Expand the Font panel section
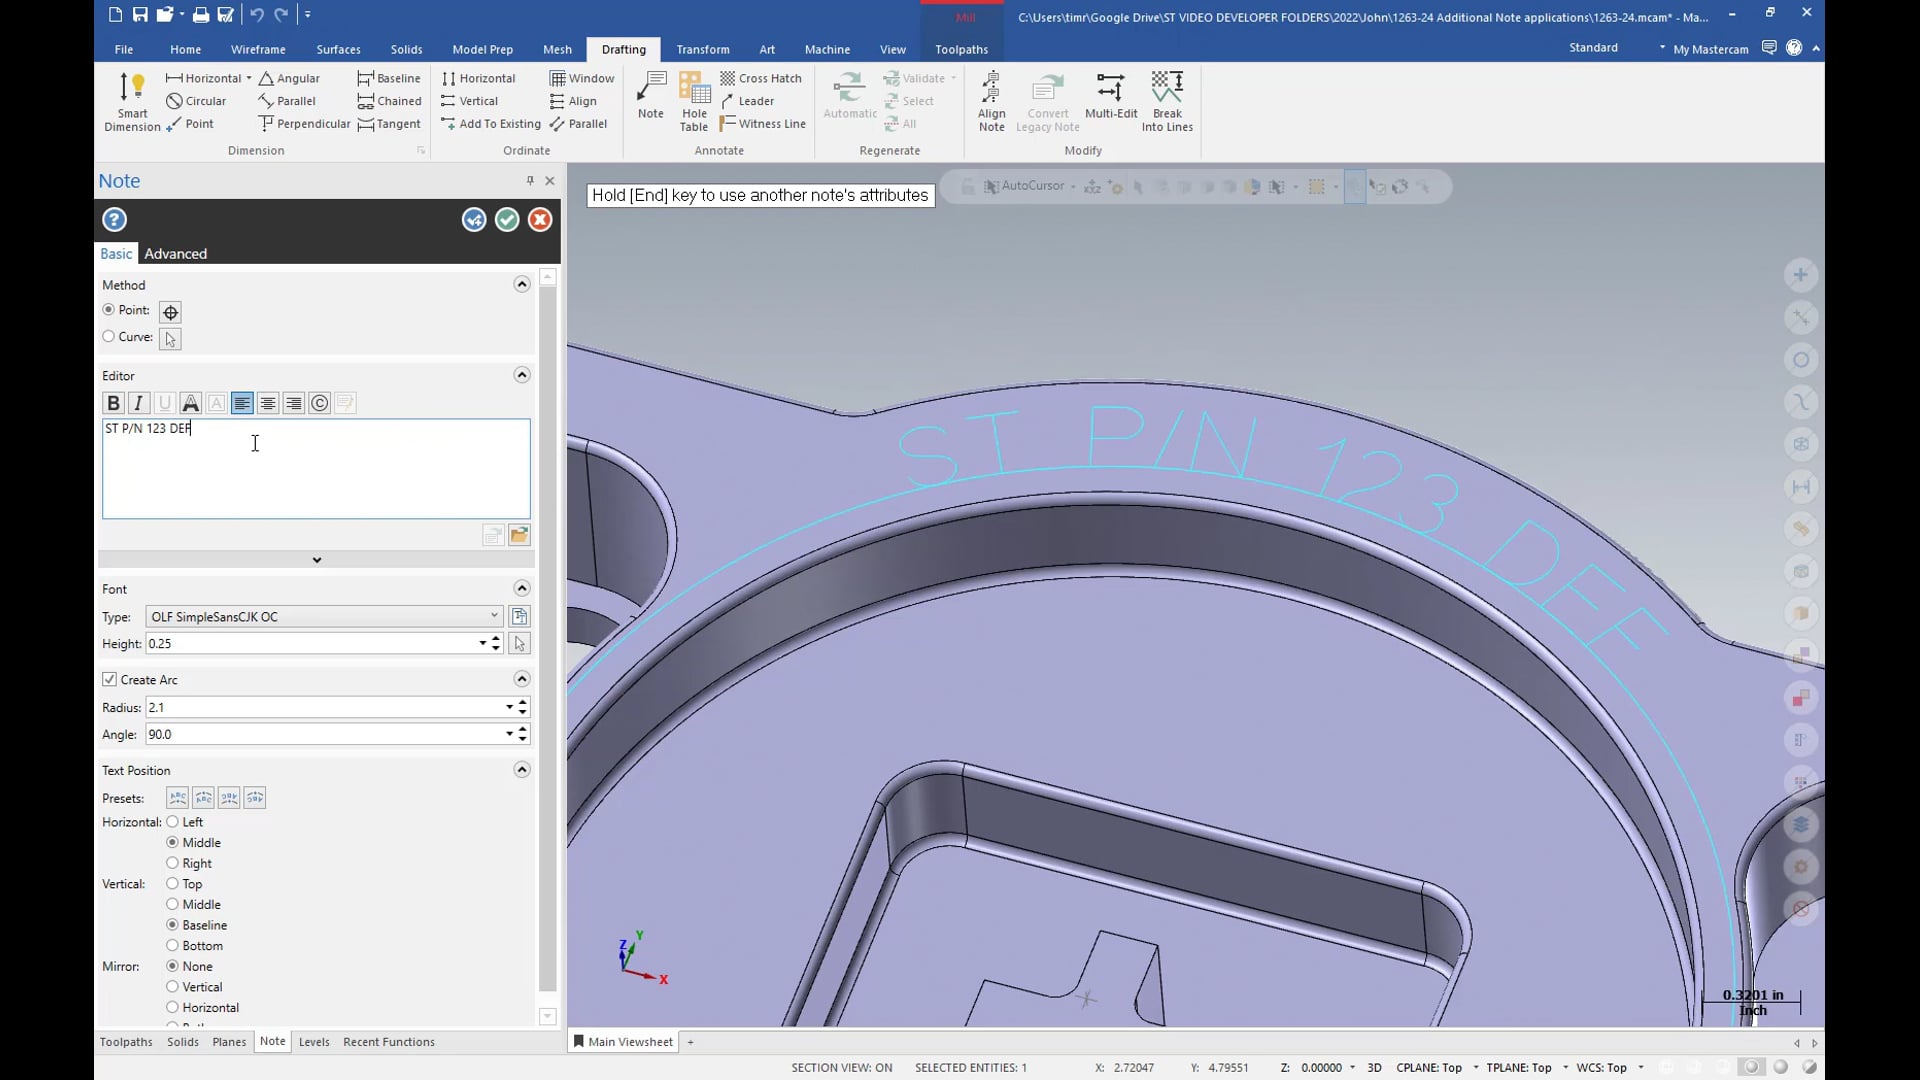 click(522, 588)
